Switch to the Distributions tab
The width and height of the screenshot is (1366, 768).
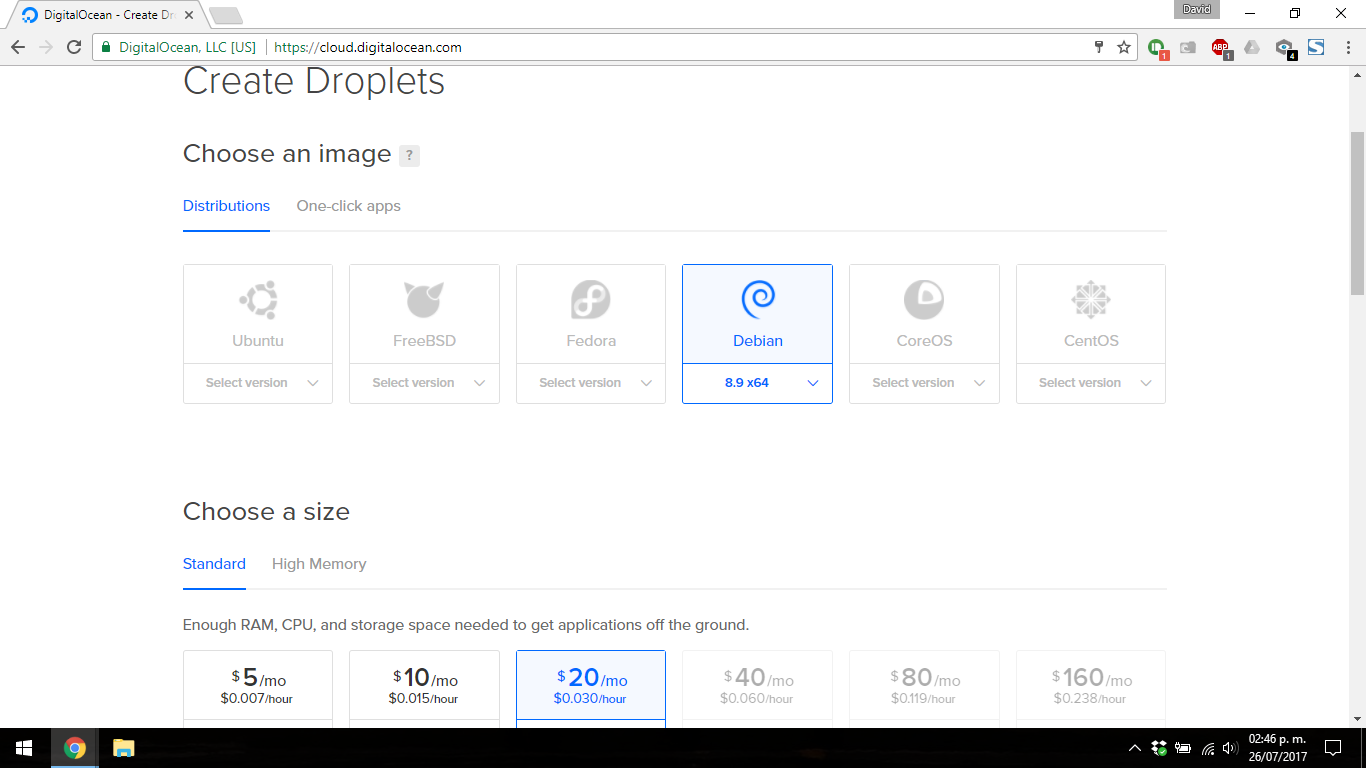pos(226,206)
